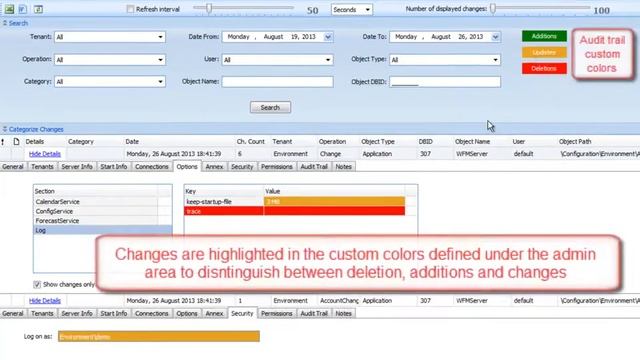
Task: Open the Permissions tab of the AccountChange record
Action: [x=277, y=313]
